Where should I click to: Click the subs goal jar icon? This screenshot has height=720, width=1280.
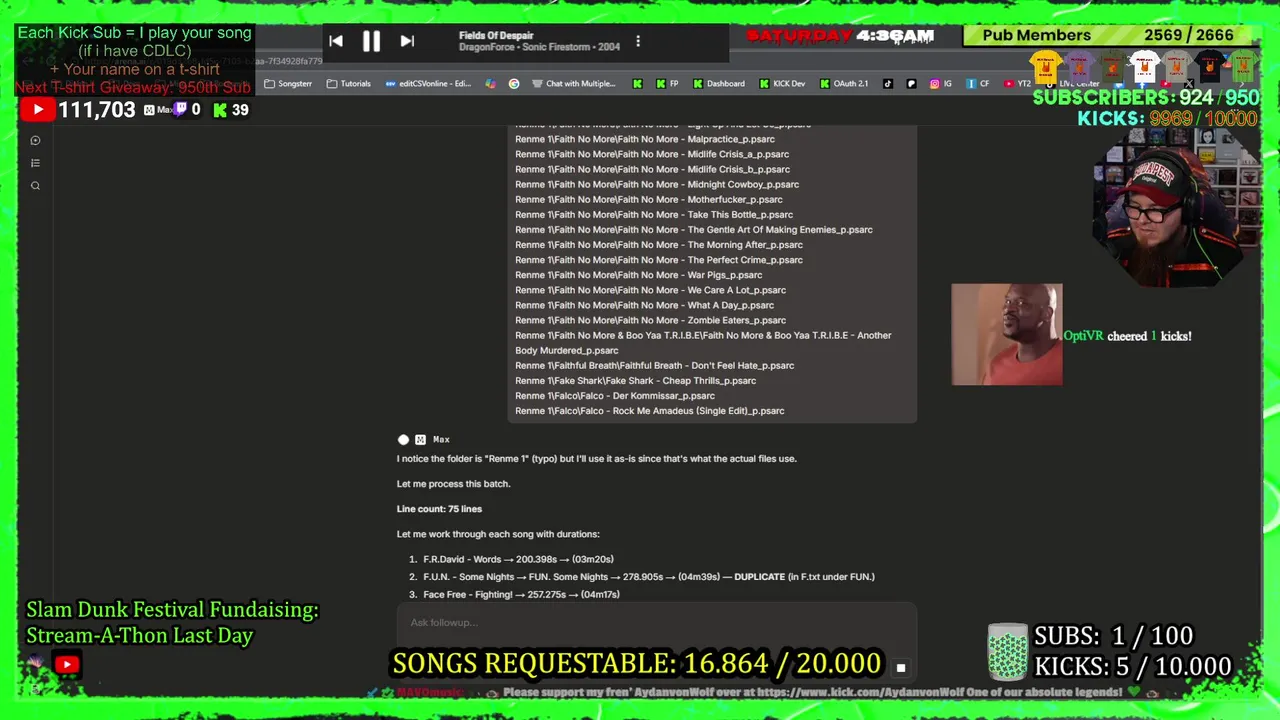[x=1007, y=653]
